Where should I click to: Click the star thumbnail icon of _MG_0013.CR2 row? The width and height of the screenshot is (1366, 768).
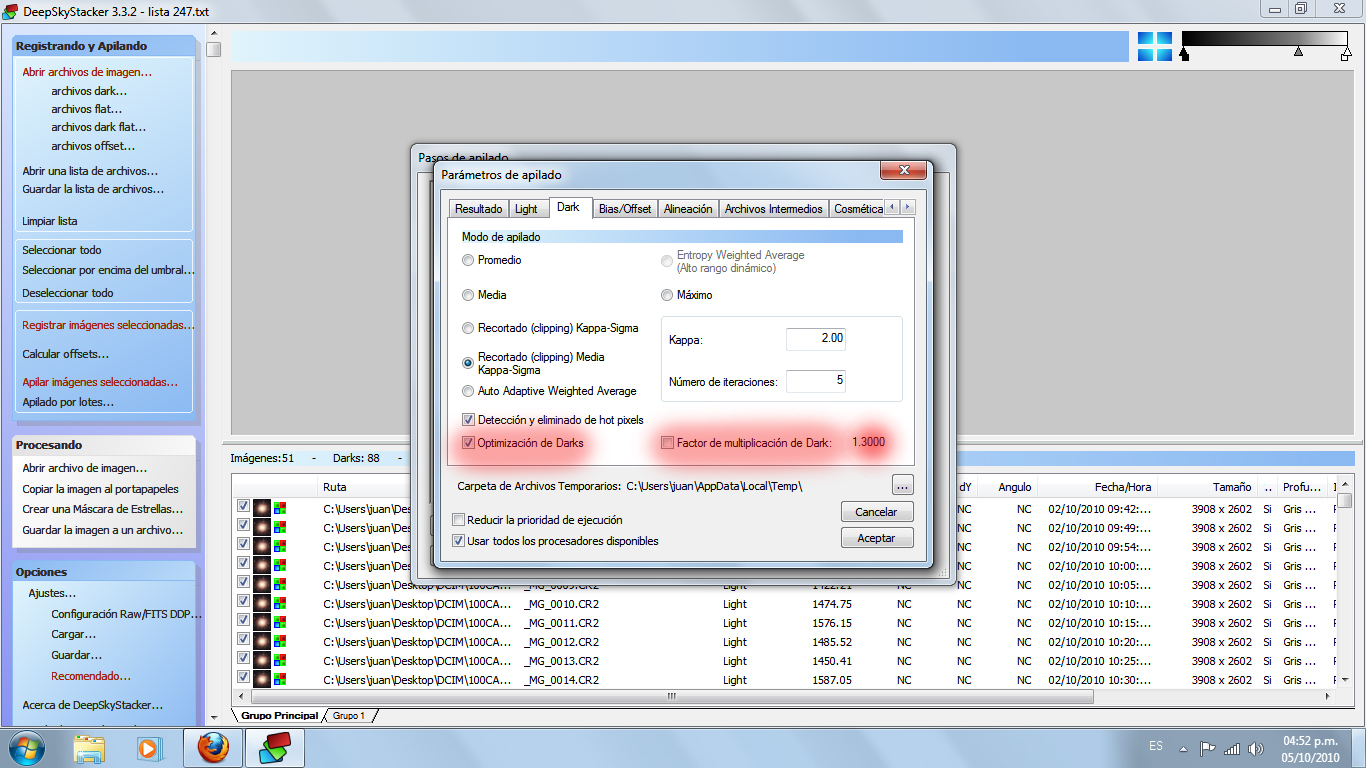263,661
